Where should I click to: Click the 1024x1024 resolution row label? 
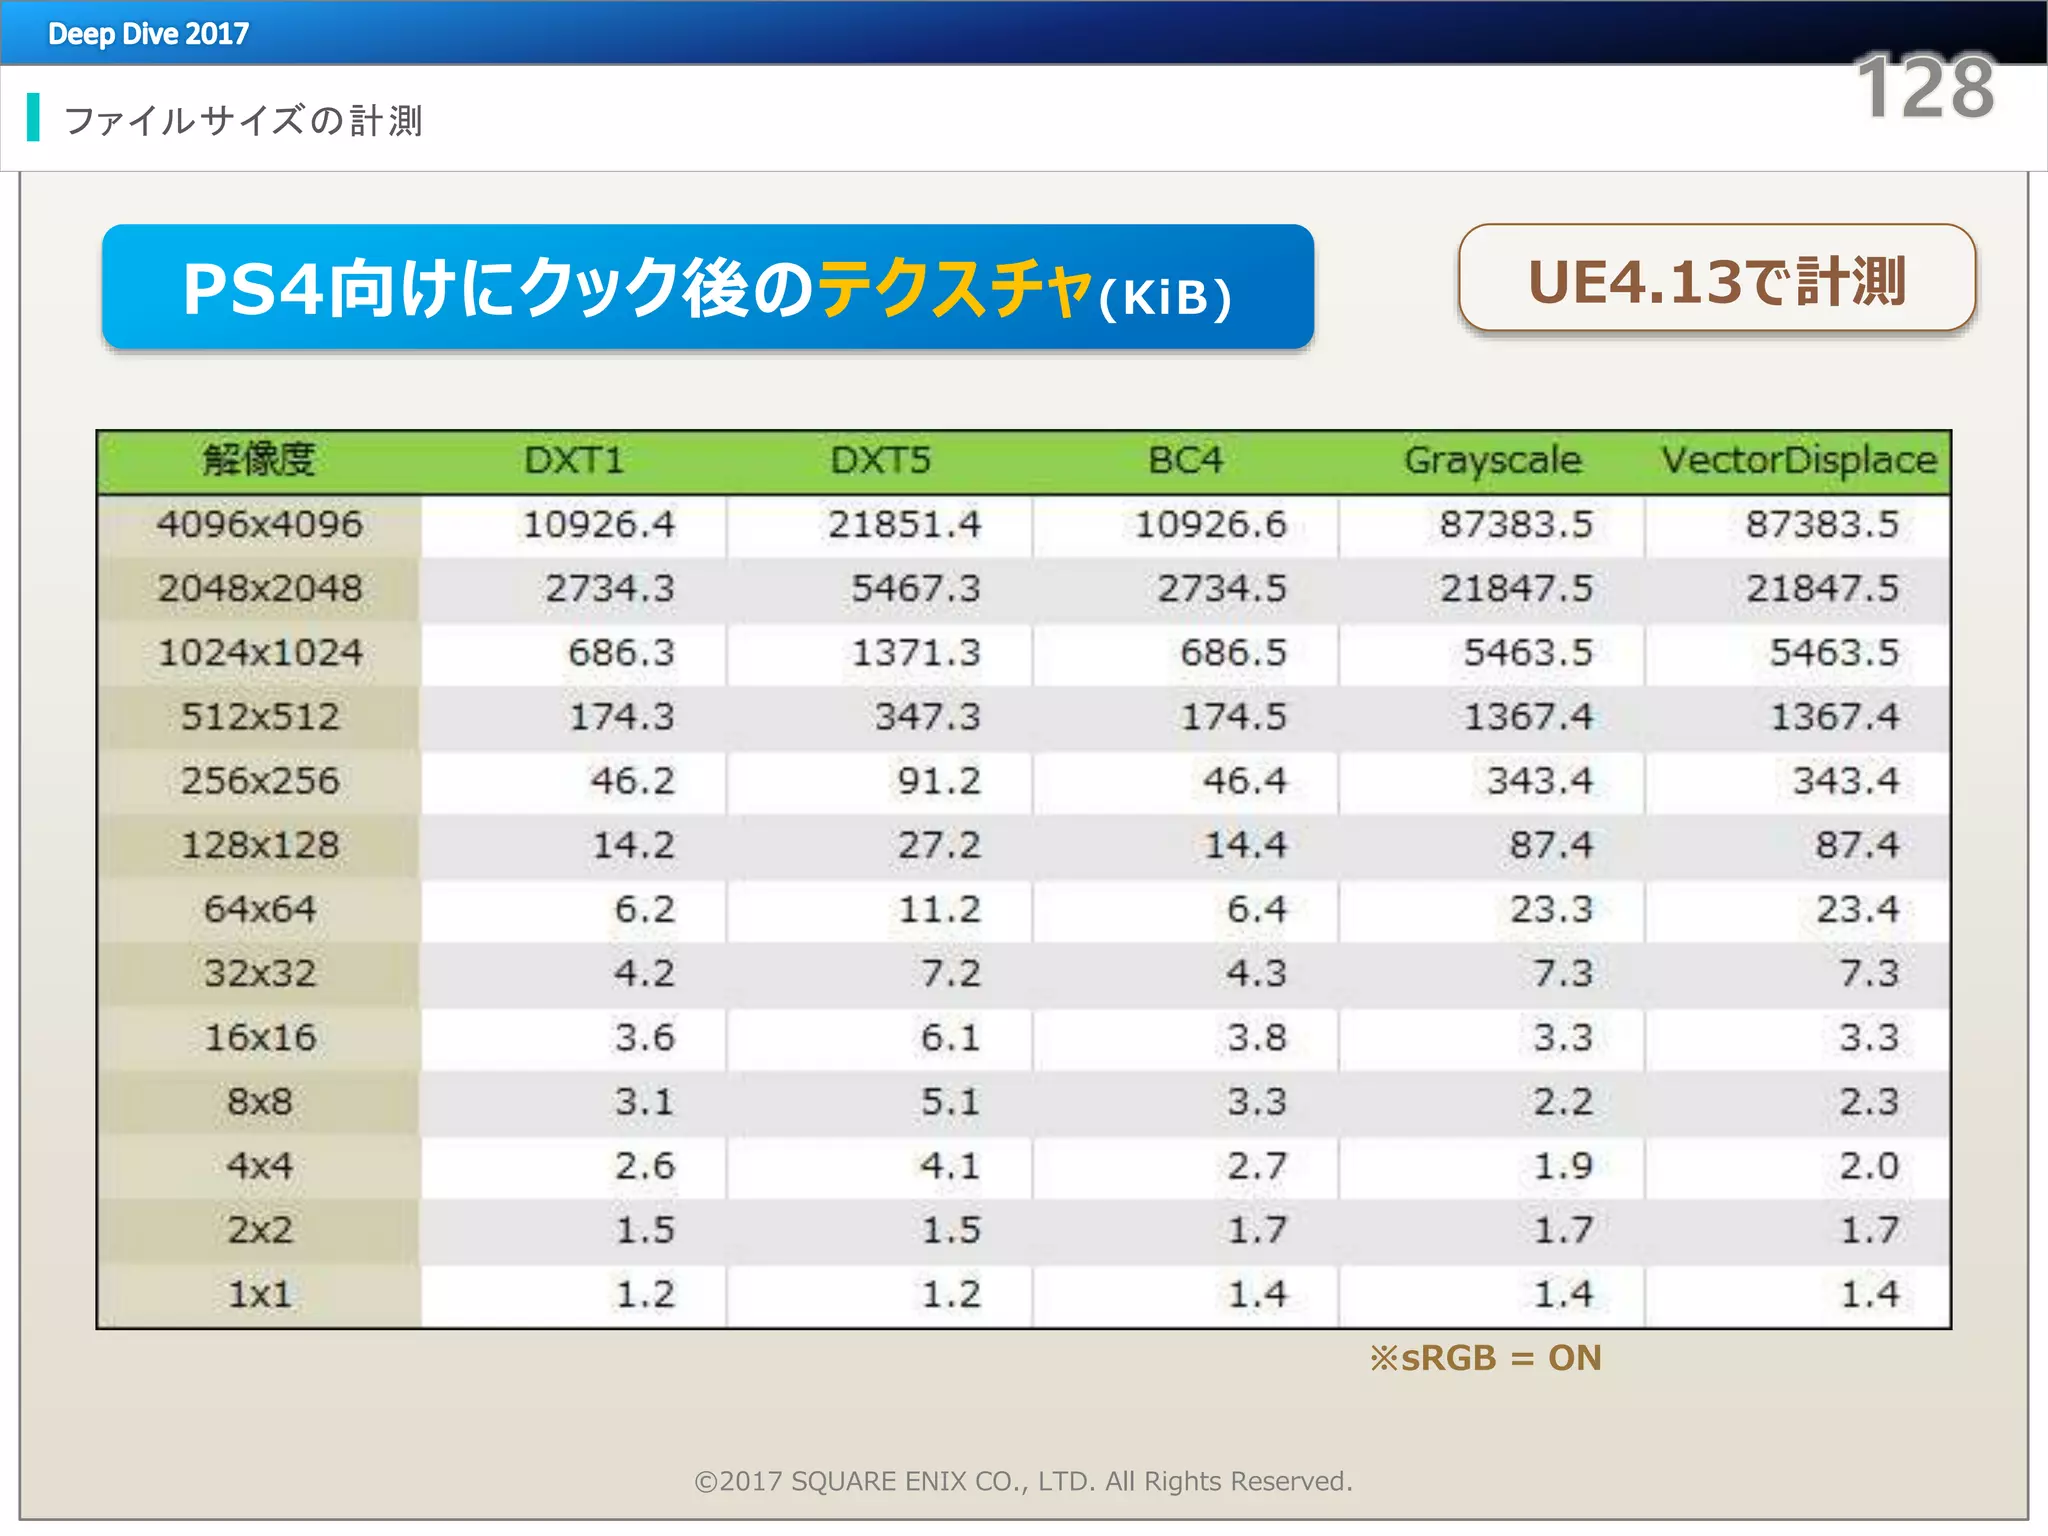pos(259,653)
